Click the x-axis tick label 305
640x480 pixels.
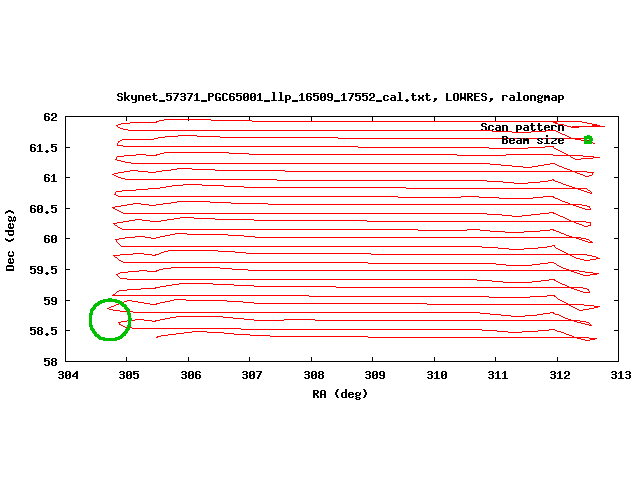pos(129,375)
